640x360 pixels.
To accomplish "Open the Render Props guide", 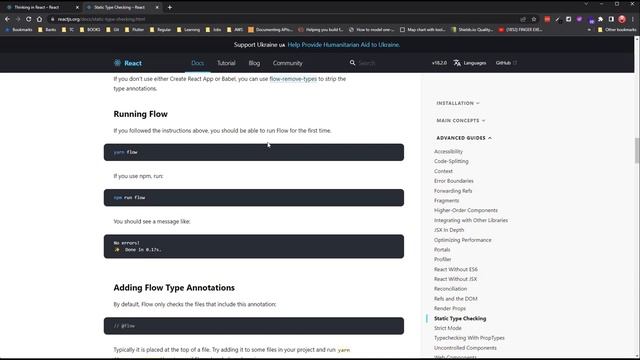I will click(450, 309).
